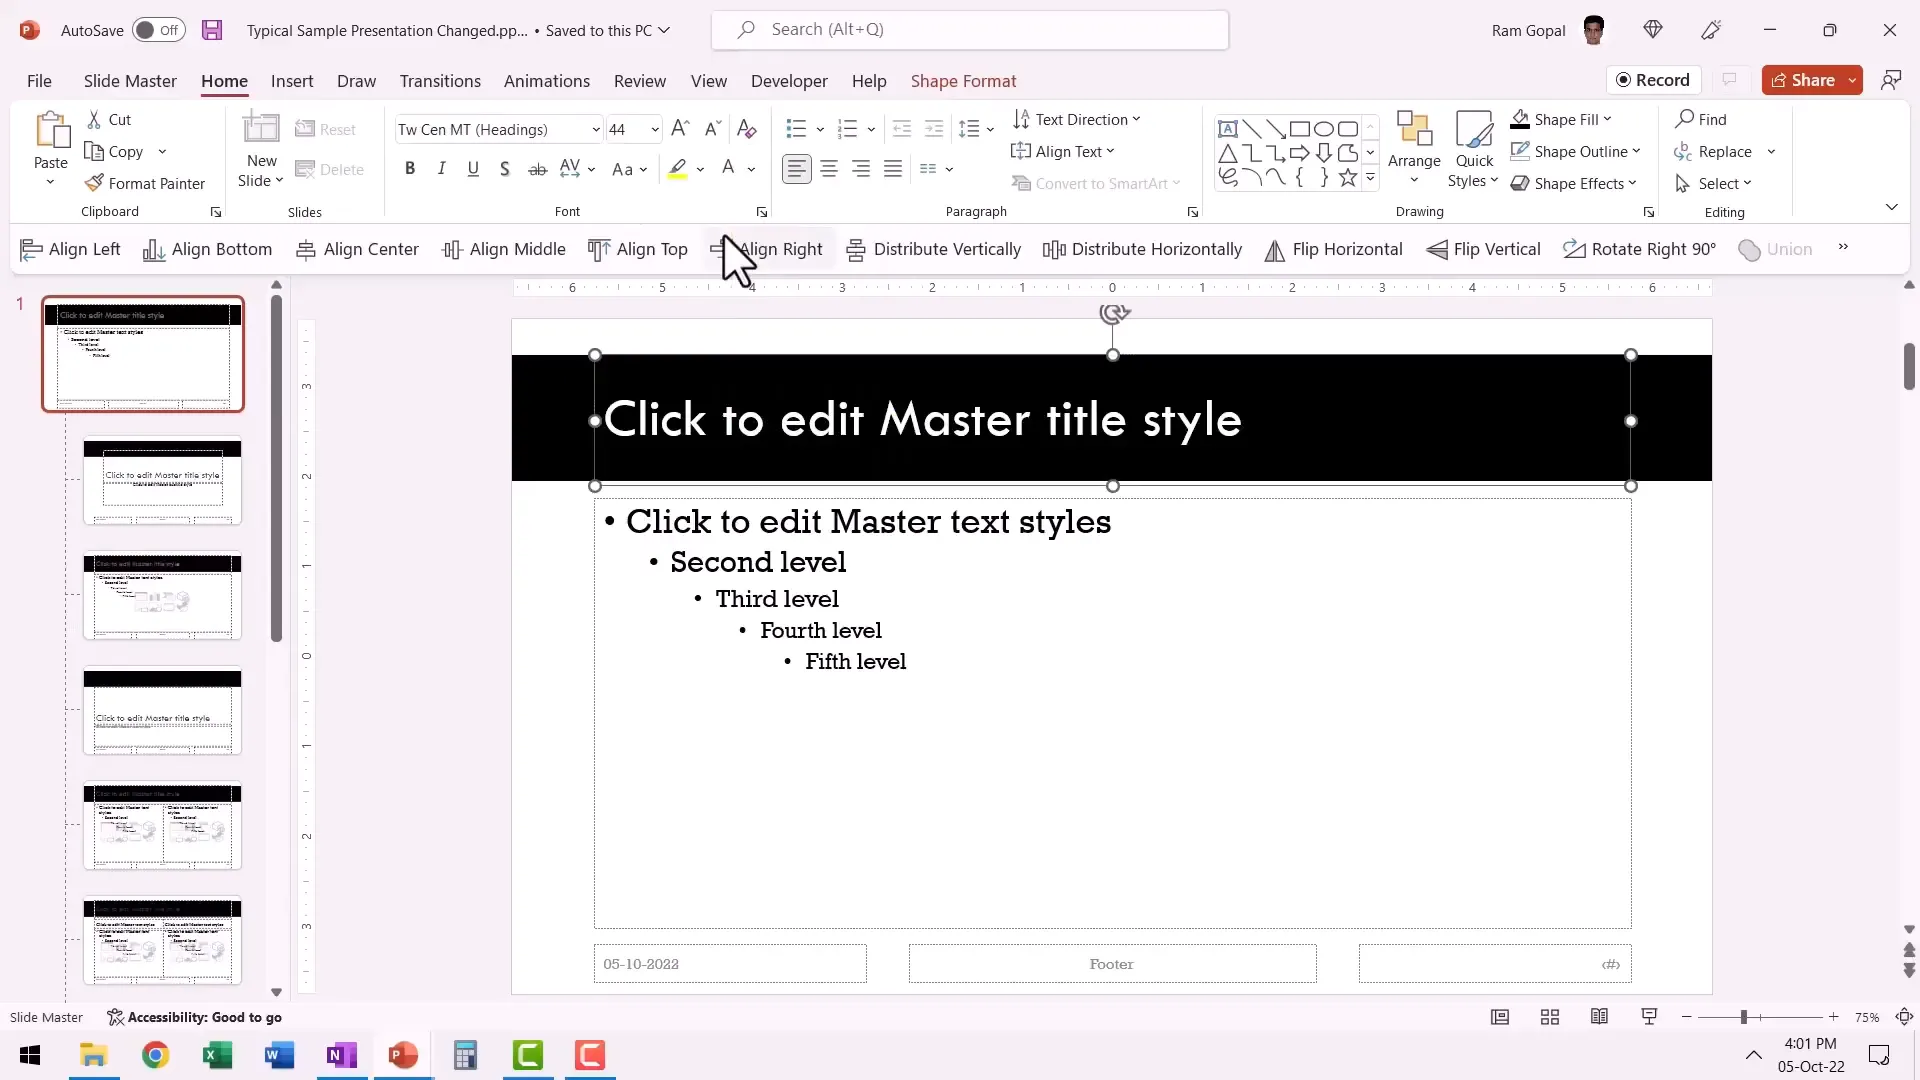Viewport: 1920px width, 1080px height.
Task: Click Distribute Horizontally in quick toolbar
Action: tap(1142, 250)
